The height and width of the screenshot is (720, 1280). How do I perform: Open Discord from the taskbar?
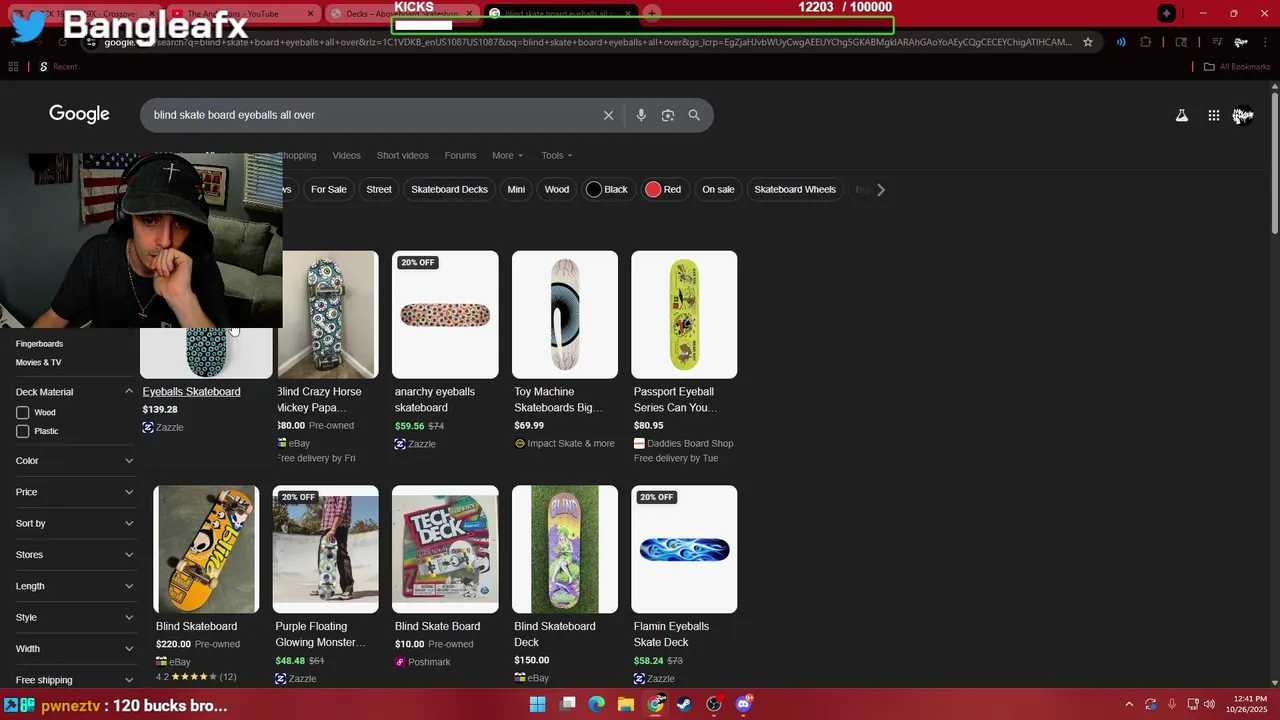744,704
